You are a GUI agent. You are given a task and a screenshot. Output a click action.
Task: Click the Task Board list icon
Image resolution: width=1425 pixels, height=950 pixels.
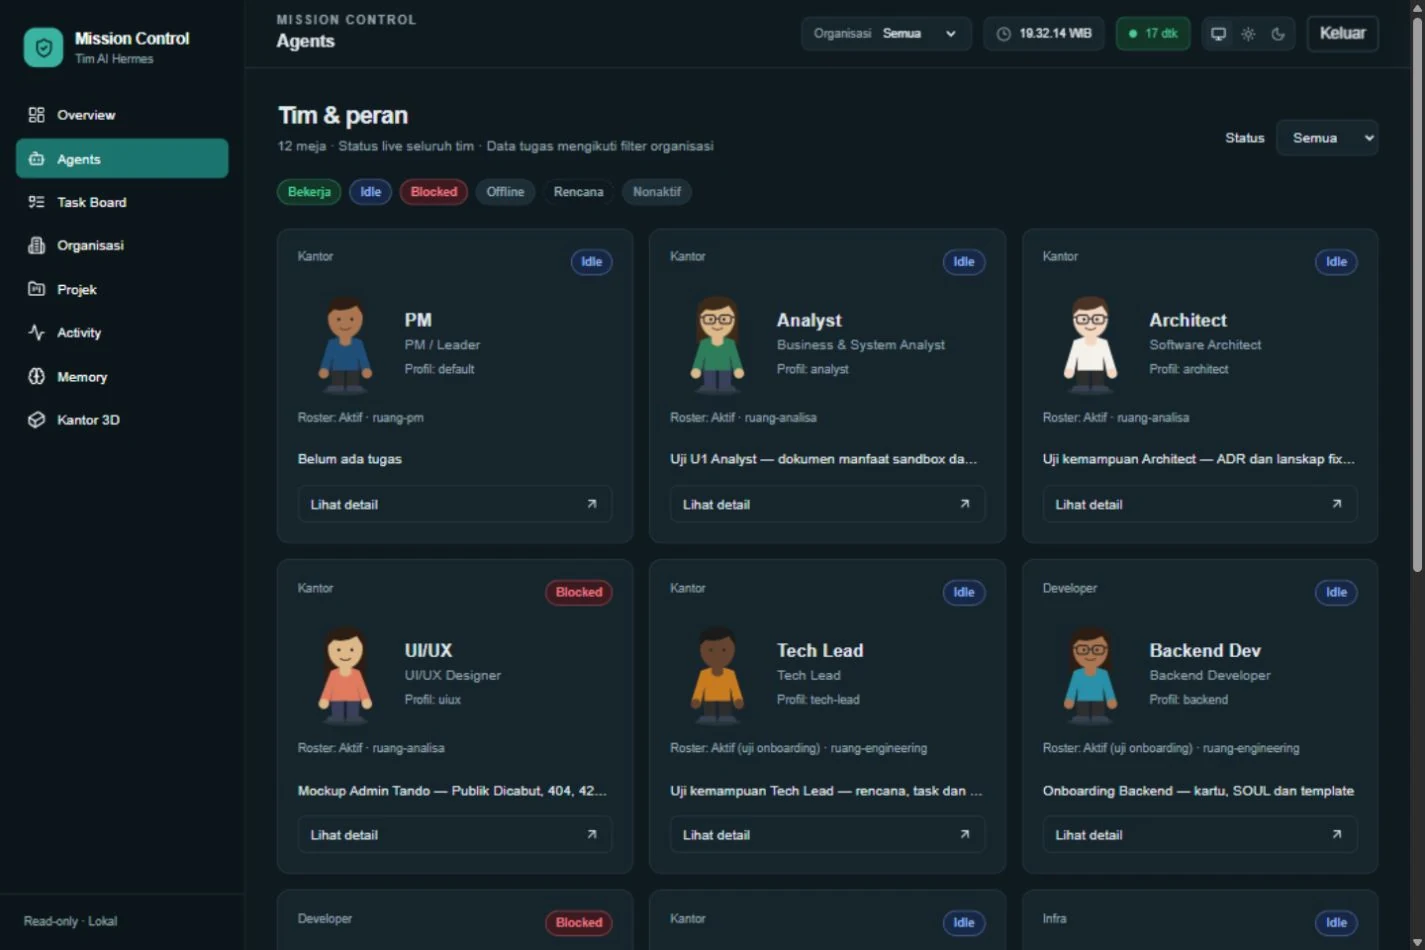pyautogui.click(x=37, y=202)
